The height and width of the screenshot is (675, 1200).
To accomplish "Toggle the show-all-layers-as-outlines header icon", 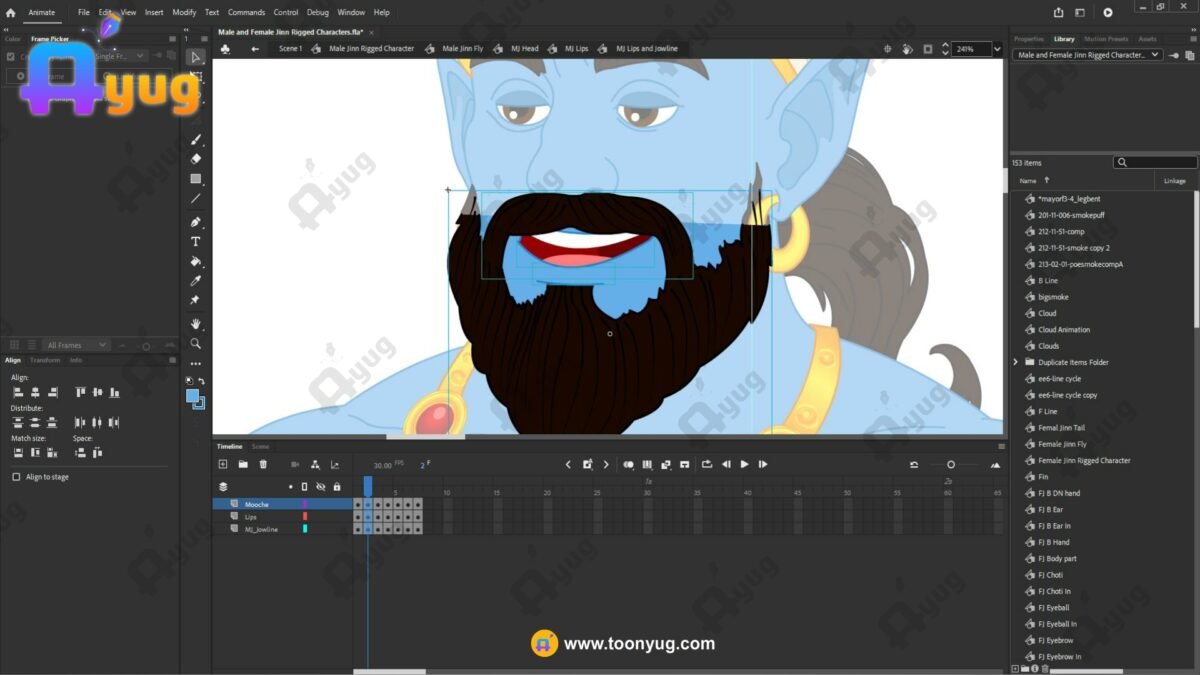I will point(305,487).
